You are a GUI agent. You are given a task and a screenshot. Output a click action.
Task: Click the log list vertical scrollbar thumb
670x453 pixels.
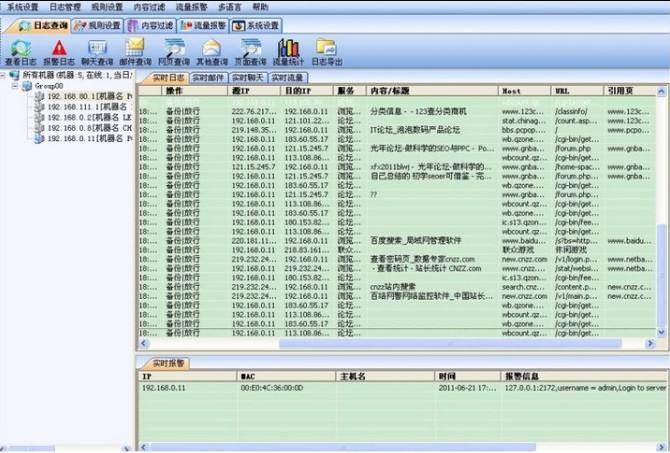point(661,274)
